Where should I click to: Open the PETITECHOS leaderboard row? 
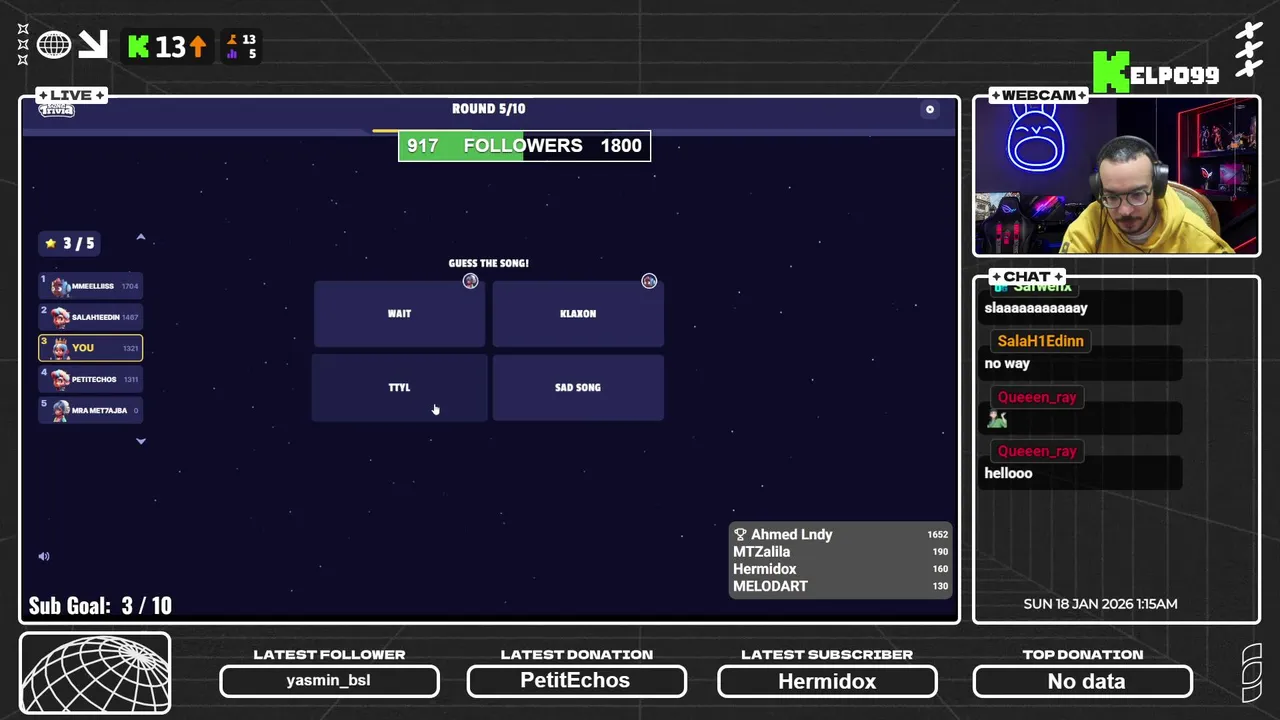click(x=90, y=379)
